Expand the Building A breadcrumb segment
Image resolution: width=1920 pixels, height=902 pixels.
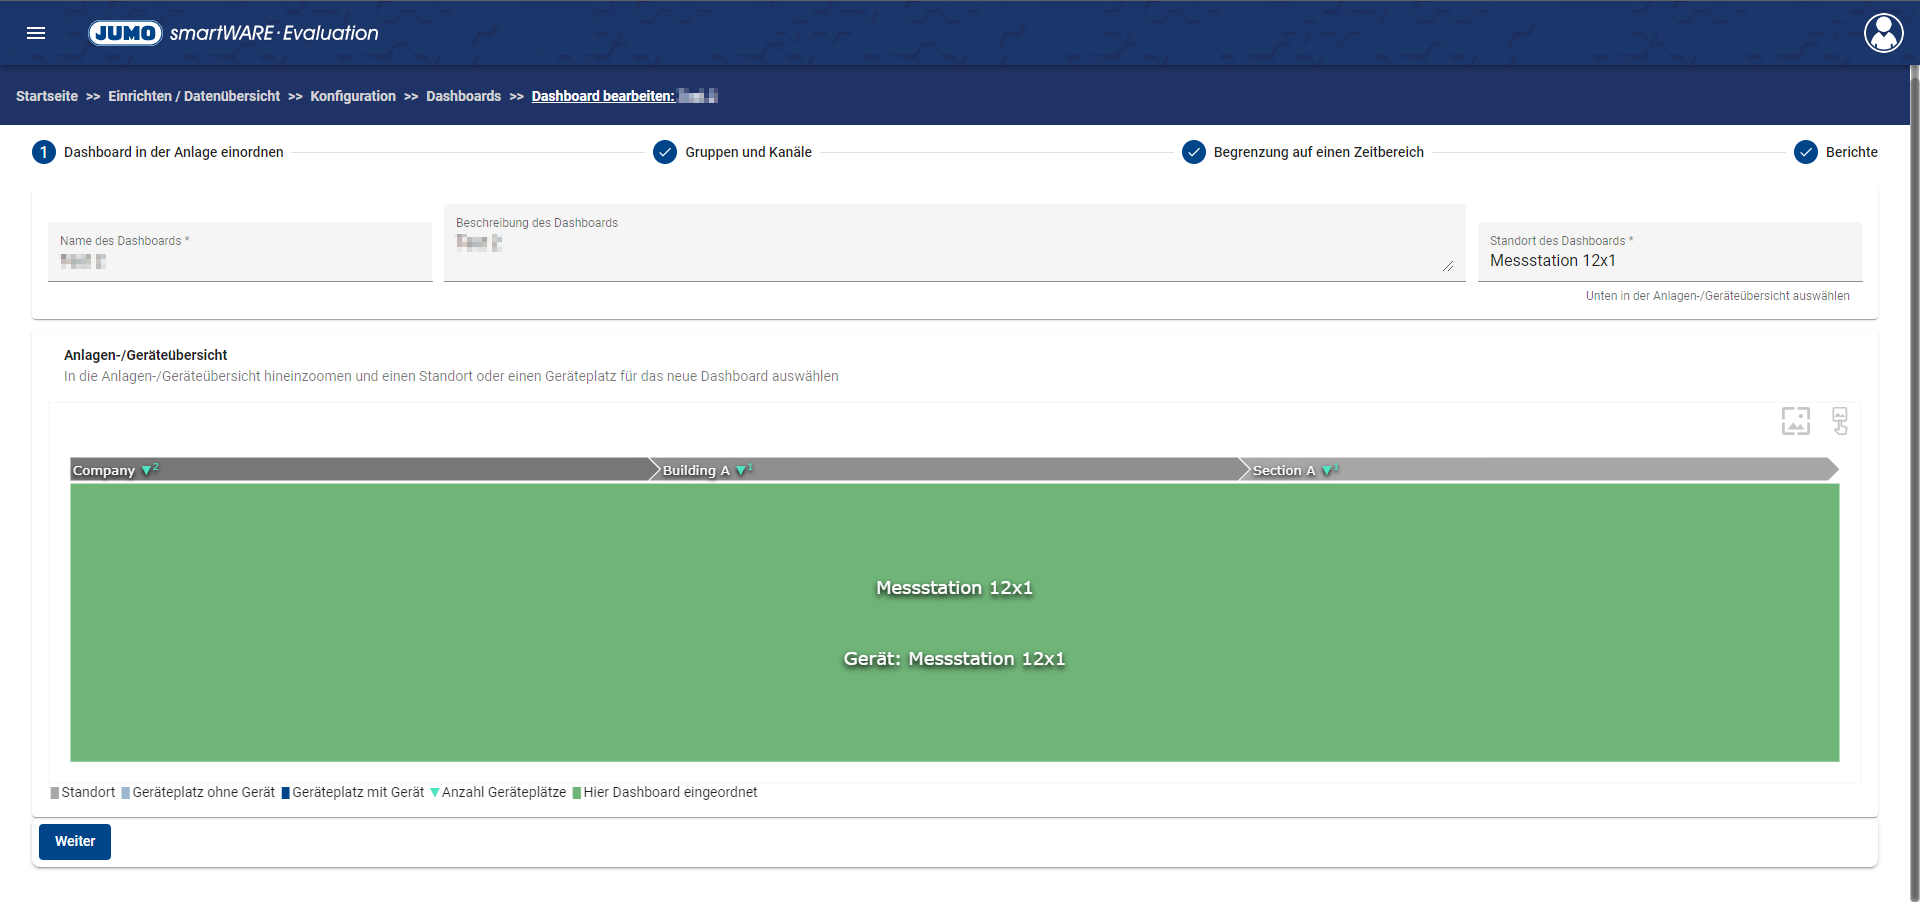click(696, 470)
